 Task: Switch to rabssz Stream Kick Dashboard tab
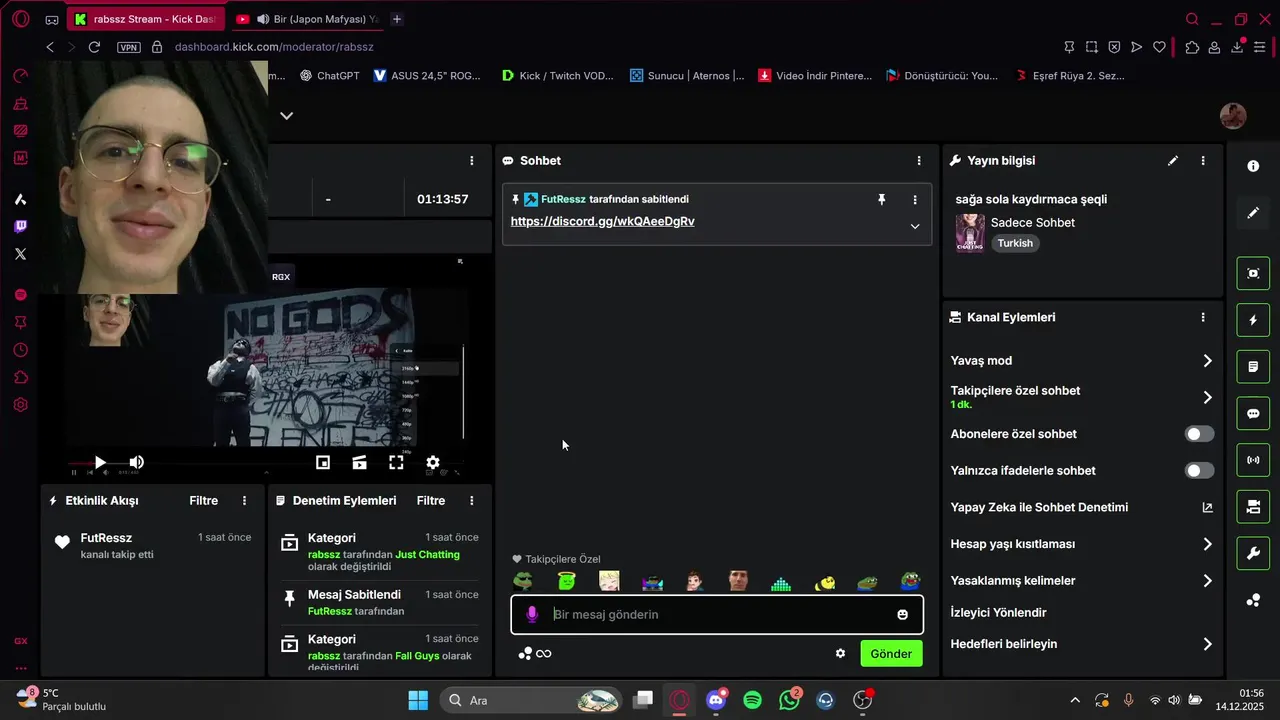tap(144, 19)
